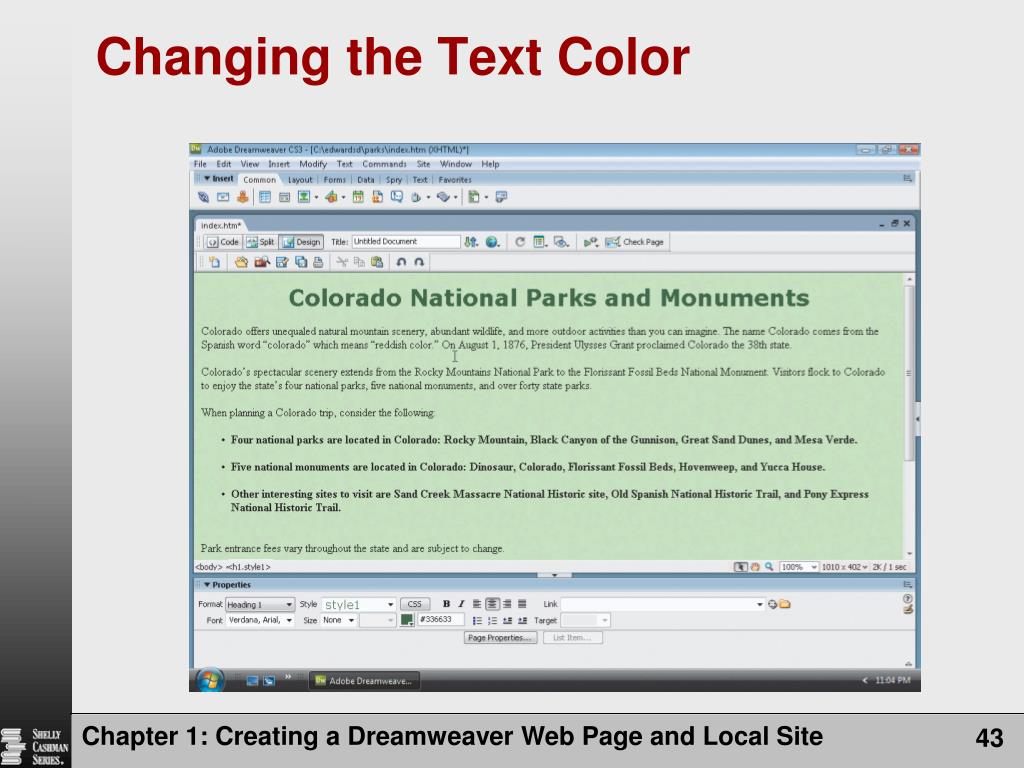The width and height of the screenshot is (1024, 768).
Task: Click the Paste icon in Standard toolbar
Action: [377, 262]
